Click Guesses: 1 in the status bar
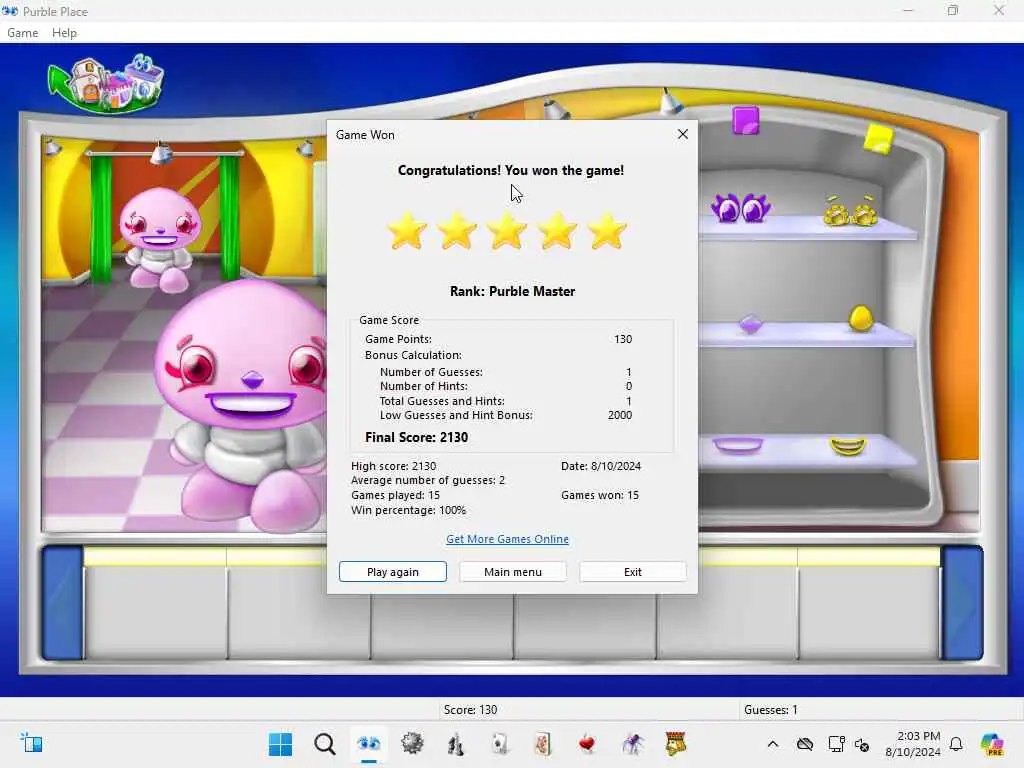 771,709
